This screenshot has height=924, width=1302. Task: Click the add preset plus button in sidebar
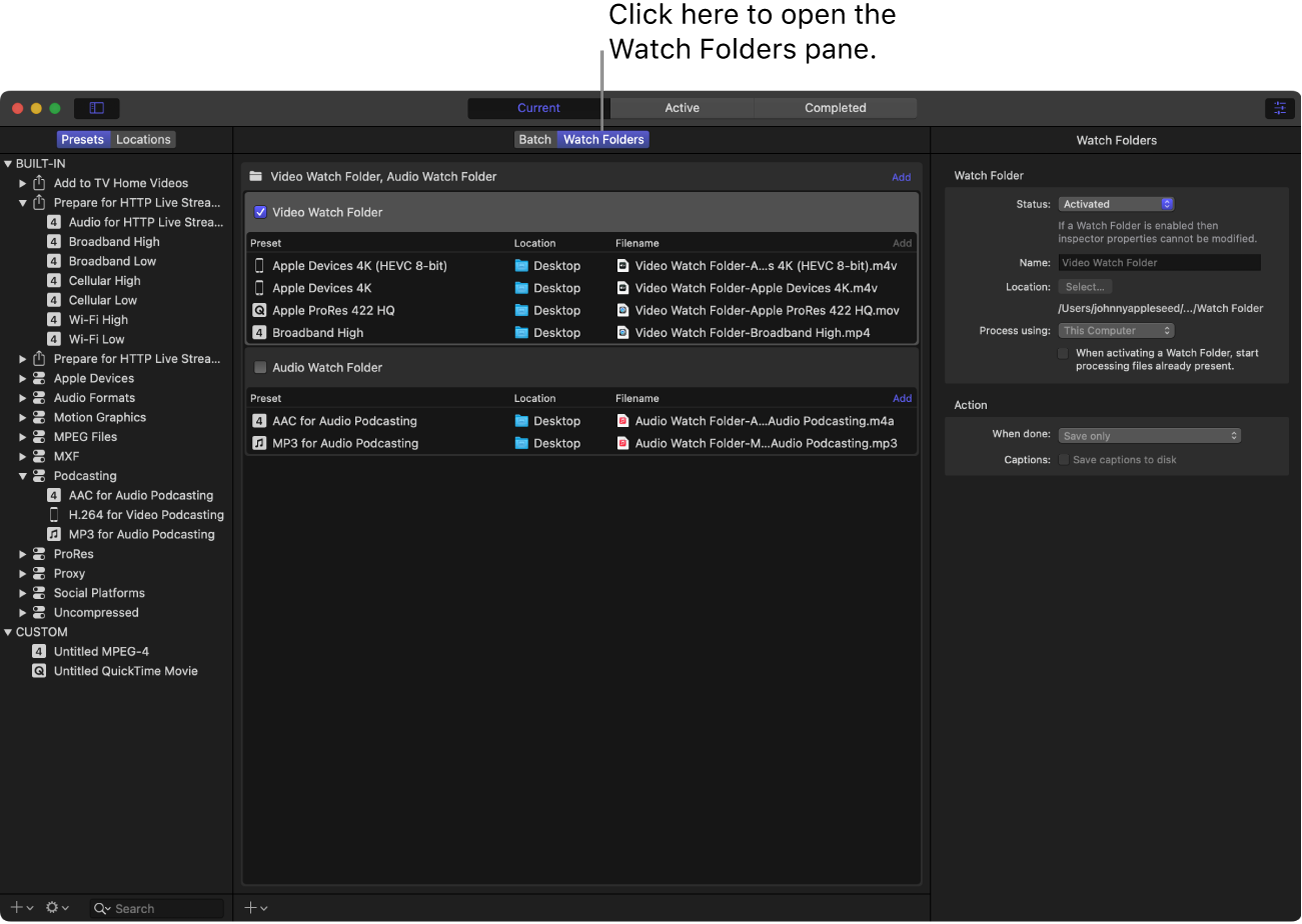[x=21, y=908]
